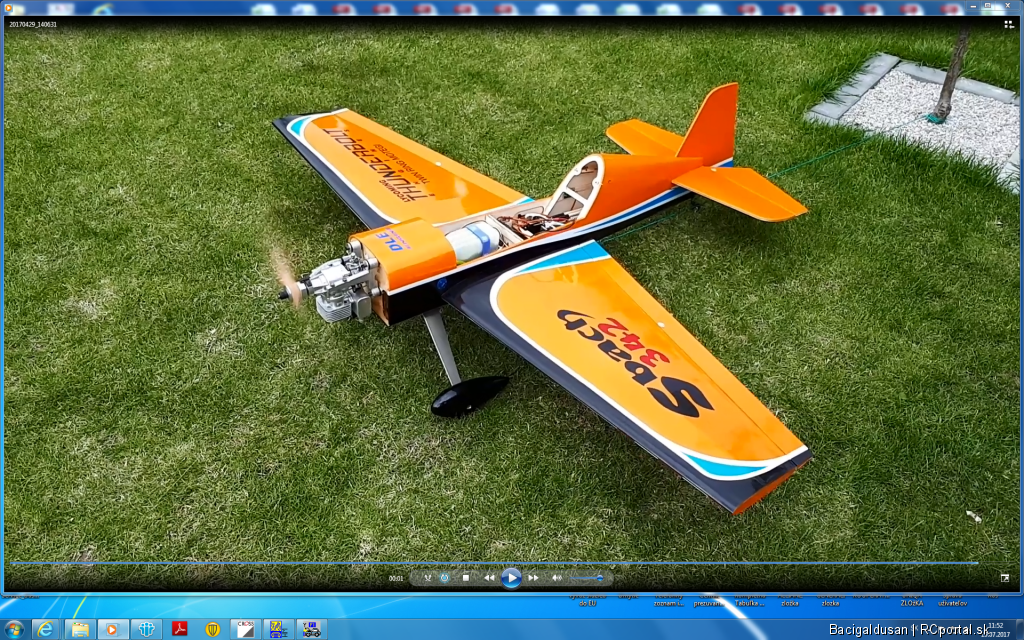1024x640 pixels.
Task: Open Windows Explorer folder icon in taskbar
Action: 80,629
